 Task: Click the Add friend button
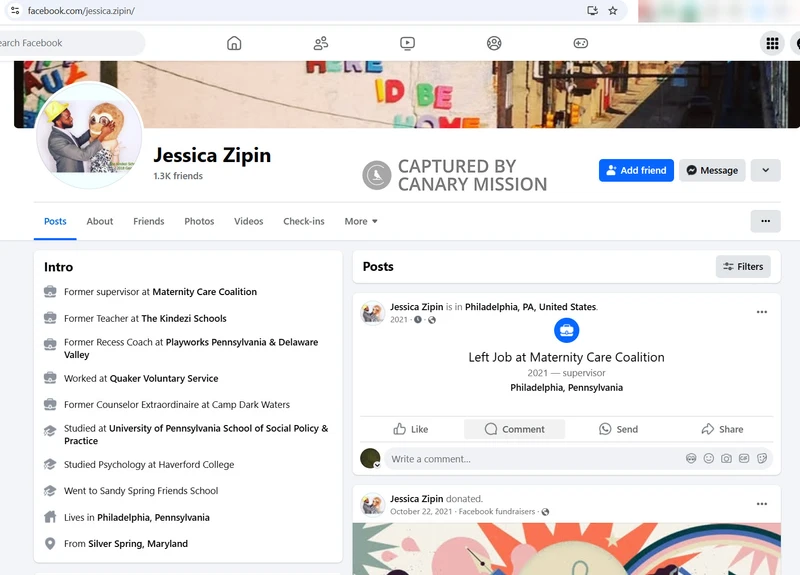coord(636,170)
